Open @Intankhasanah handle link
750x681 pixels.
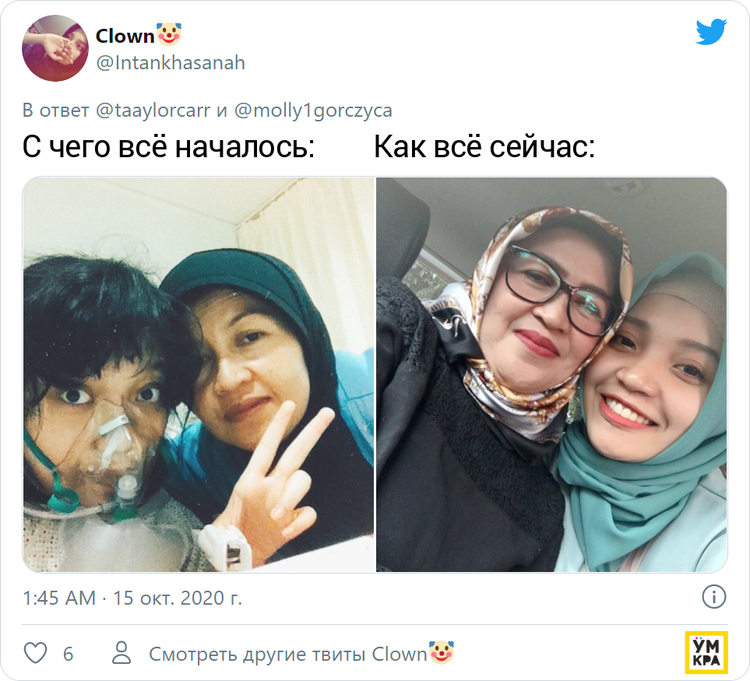(x=170, y=63)
